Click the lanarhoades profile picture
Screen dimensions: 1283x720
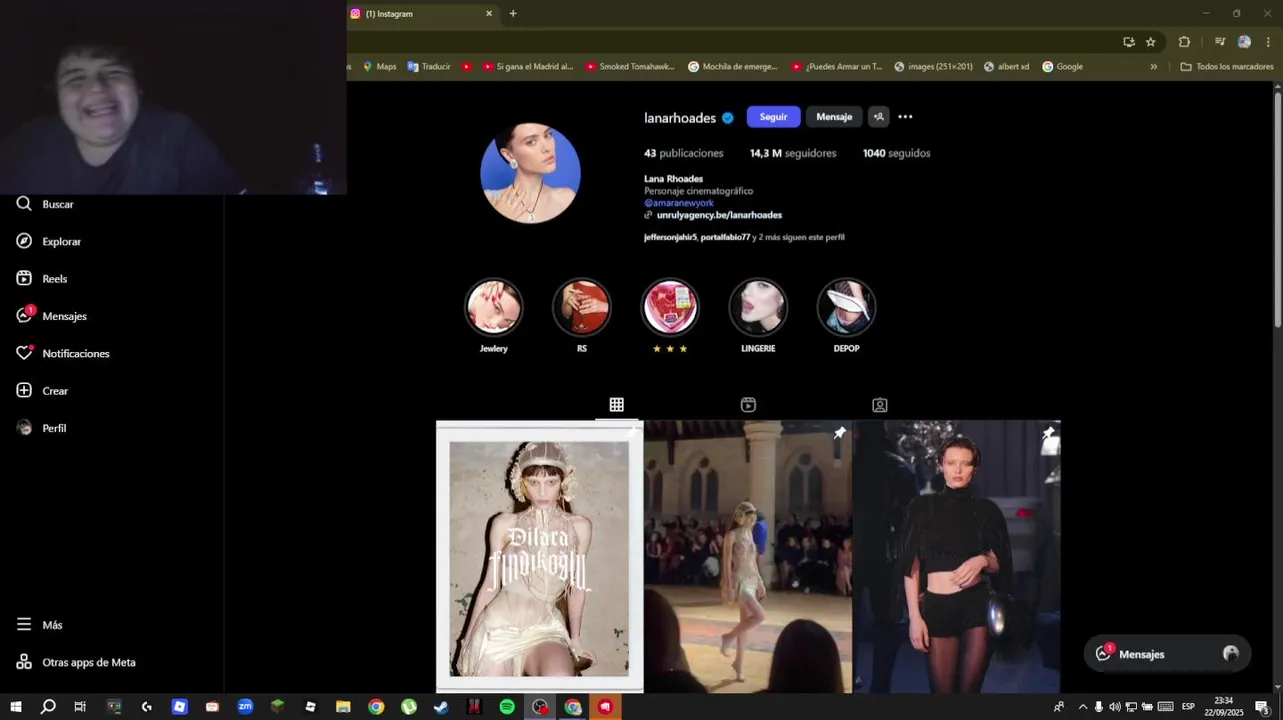(x=530, y=173)
